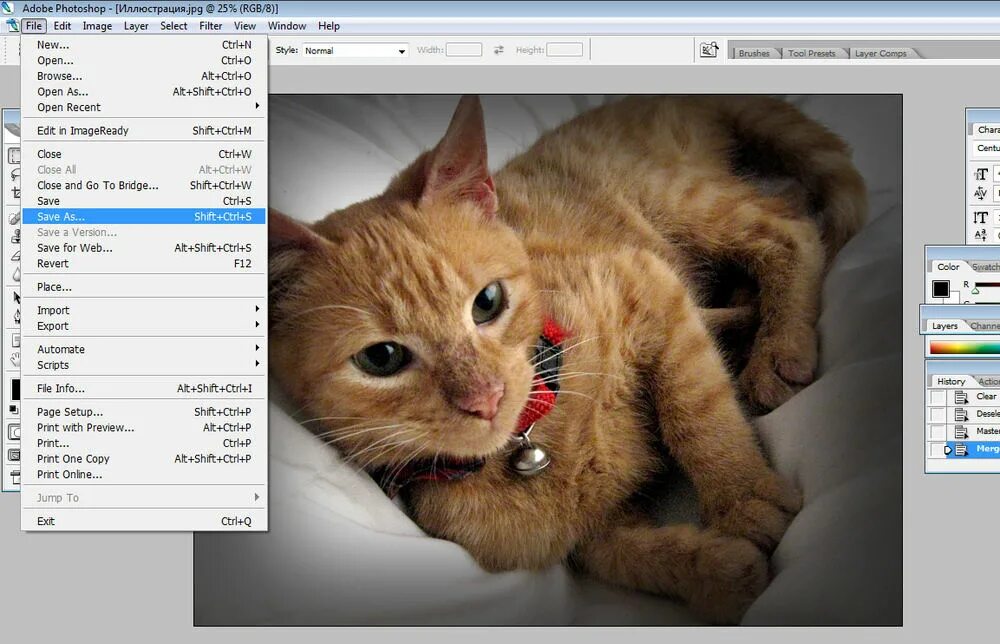Viewport: 1000px width, 644px height.
Task: Switch to the Actions panel tab
Action: point(988,381)
